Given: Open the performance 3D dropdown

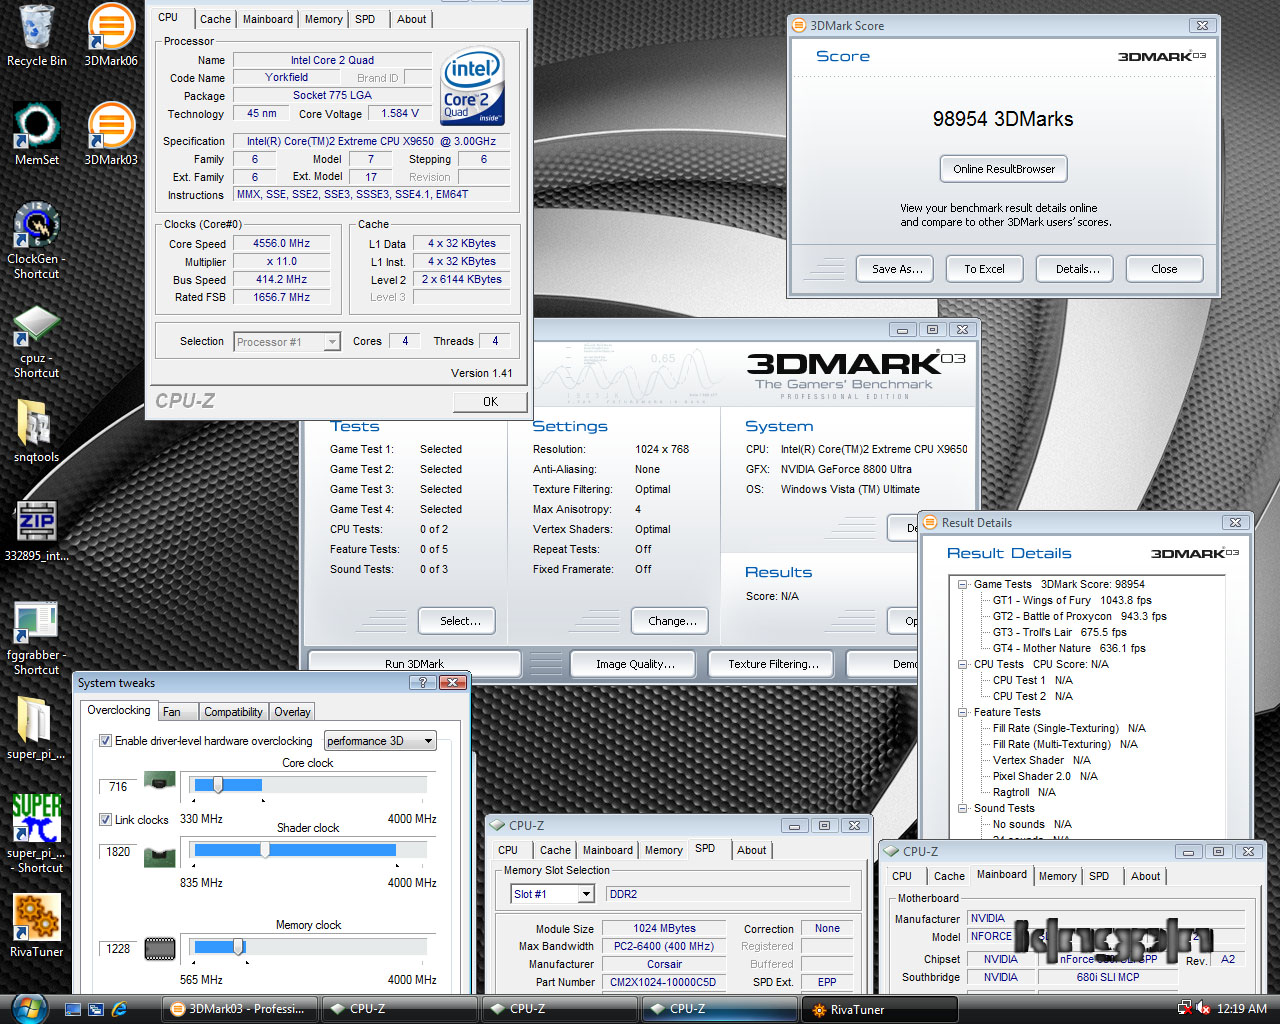Looking at the screenshot, I should click(380, 741).
